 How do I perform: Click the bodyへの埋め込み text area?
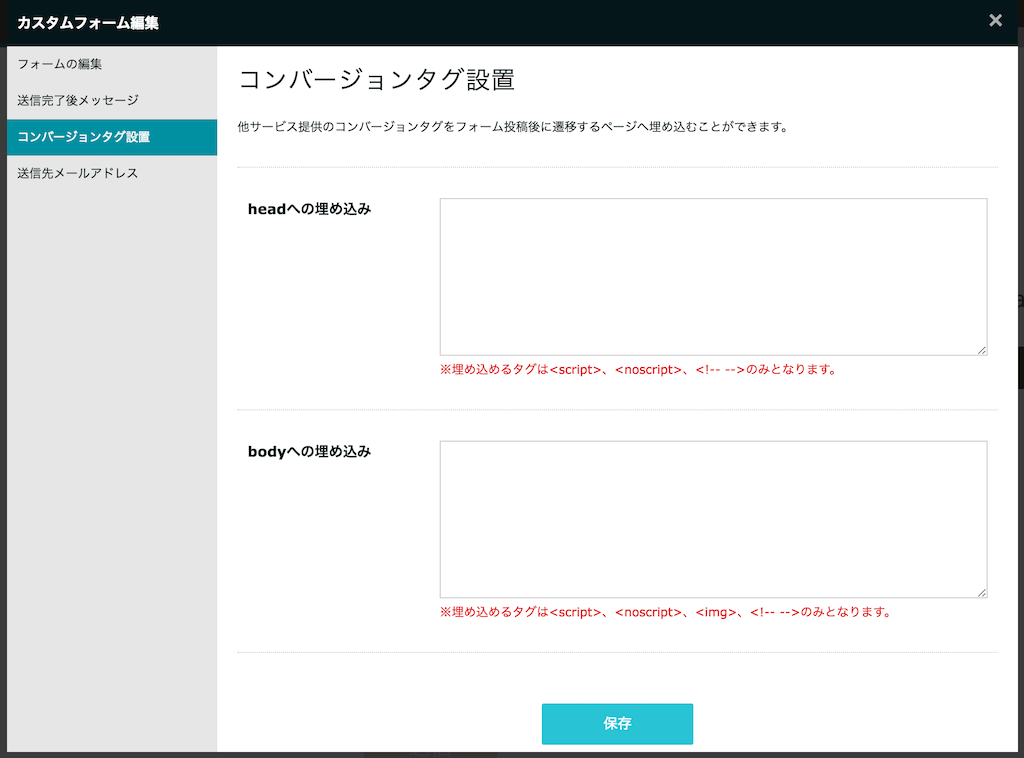point(713,520)
